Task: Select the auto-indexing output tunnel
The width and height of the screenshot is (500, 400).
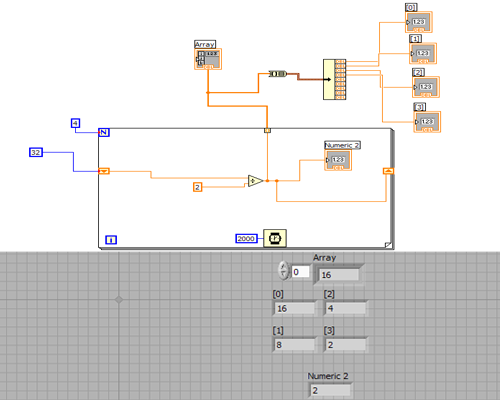Action: coord(267,131)
